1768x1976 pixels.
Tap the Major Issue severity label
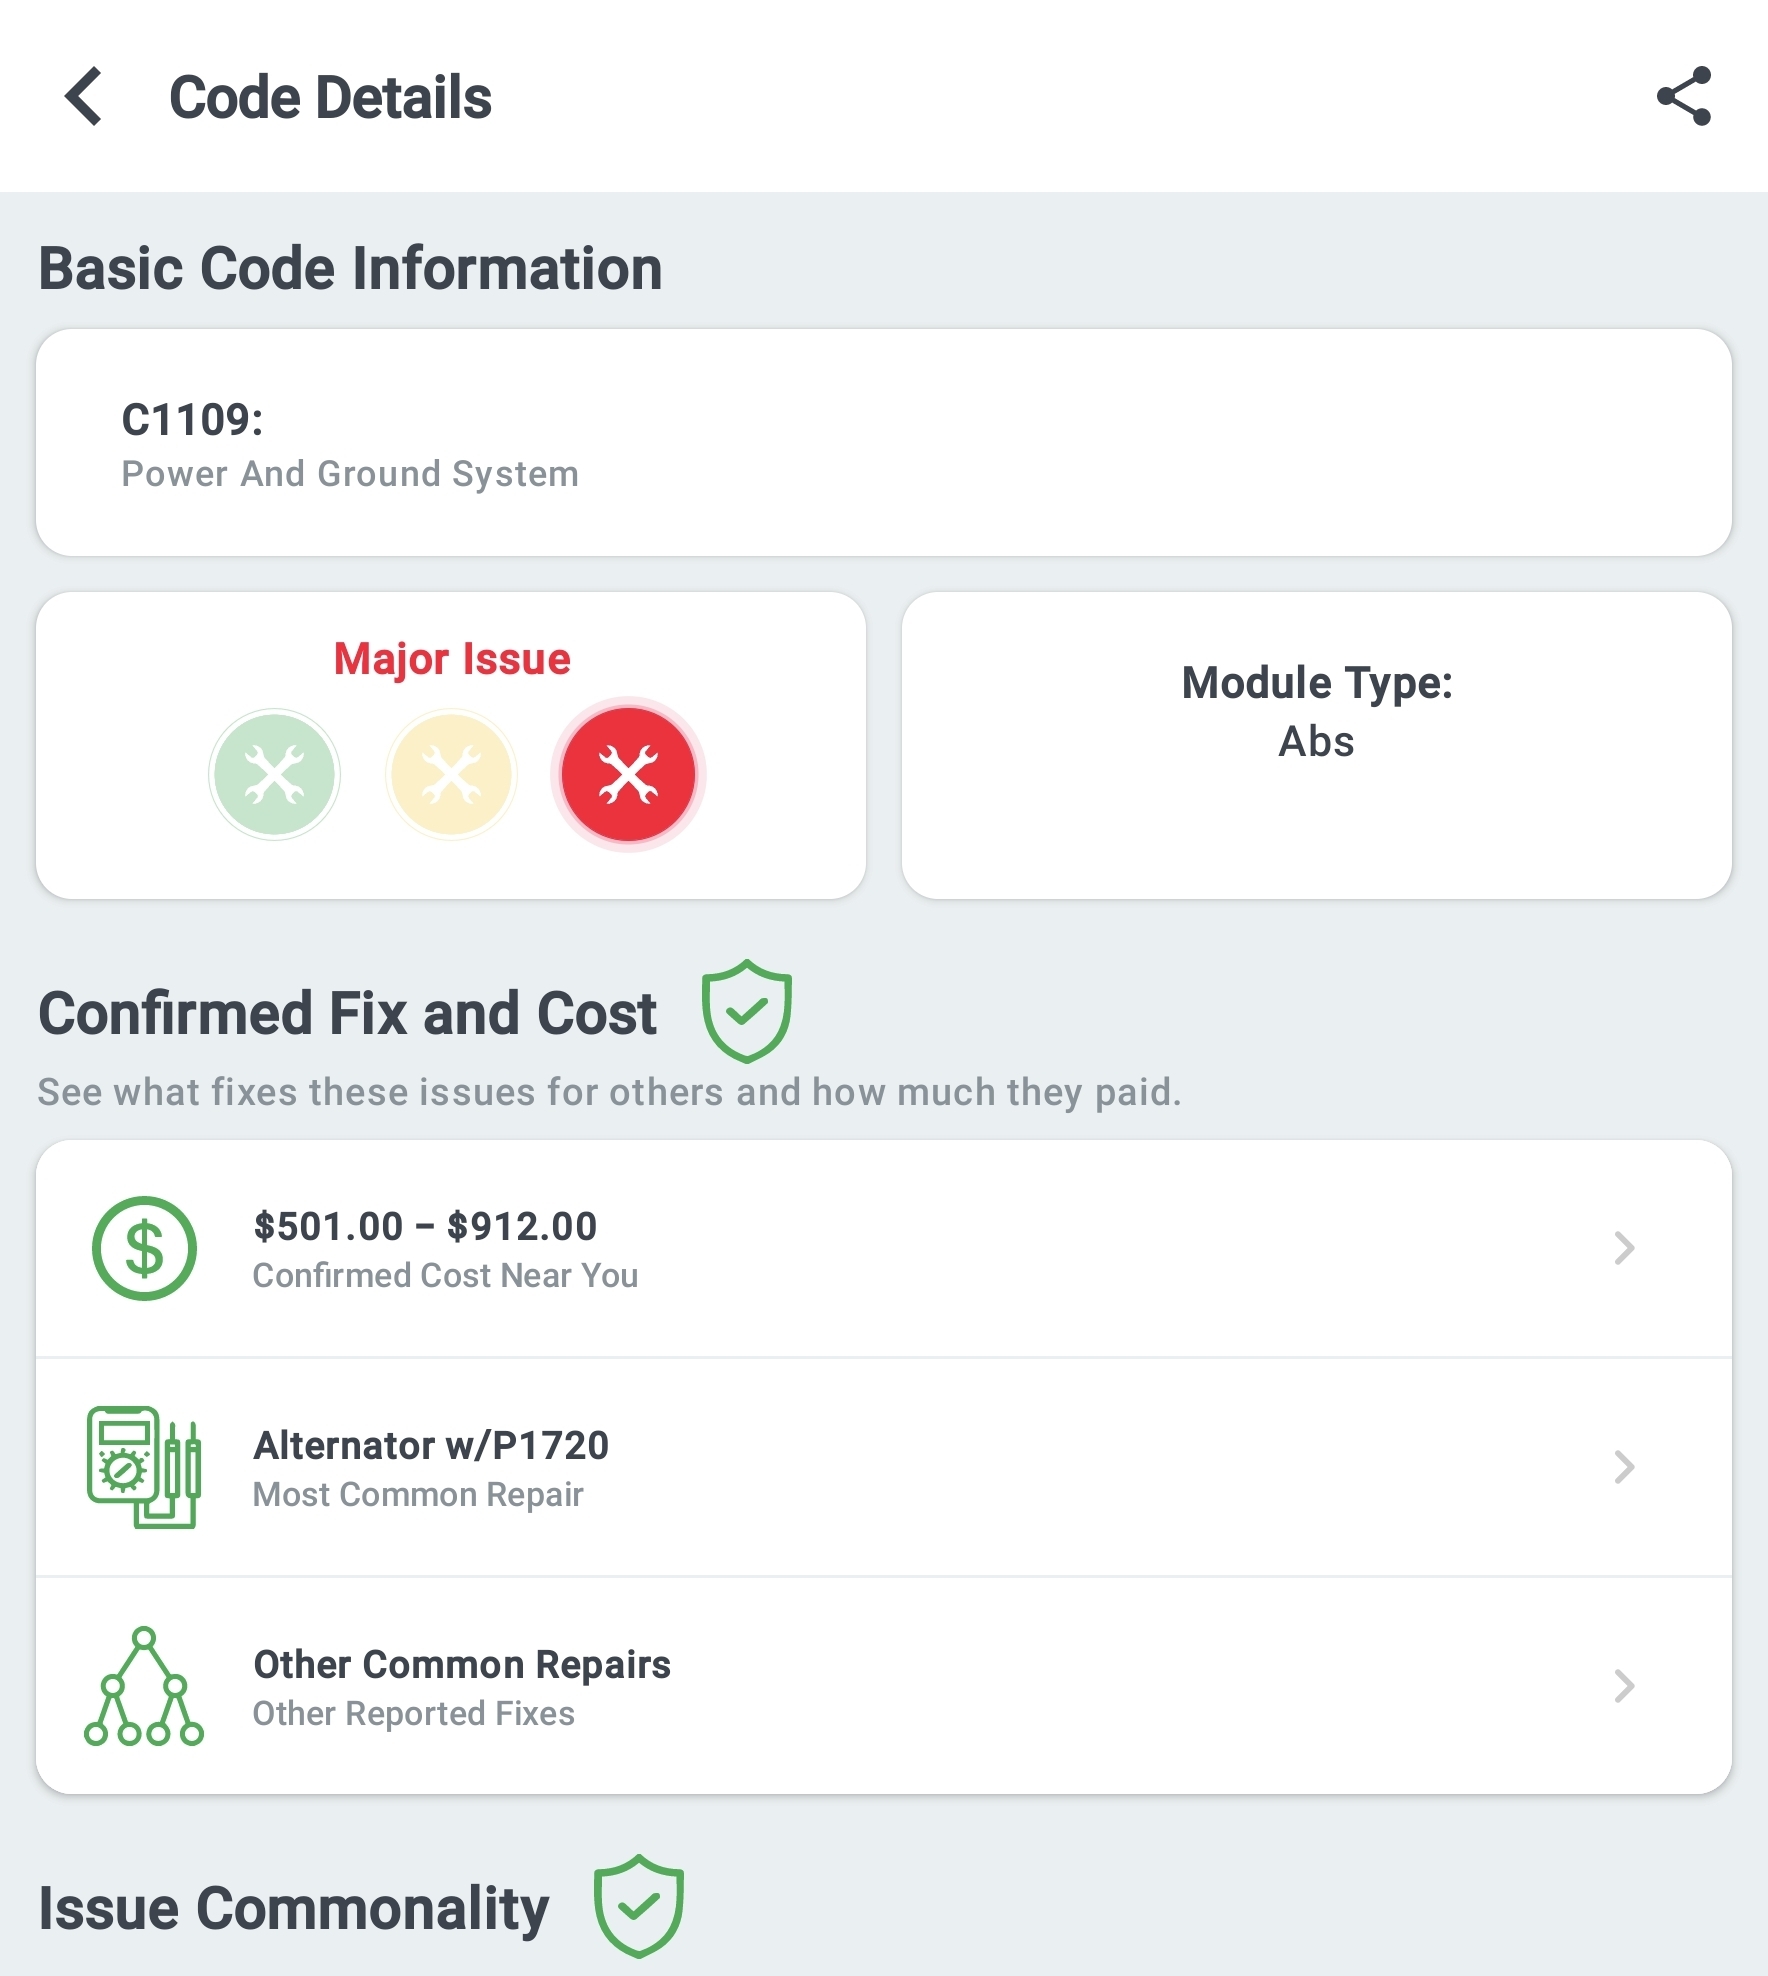pyautogui.click(x=452, y=659)
